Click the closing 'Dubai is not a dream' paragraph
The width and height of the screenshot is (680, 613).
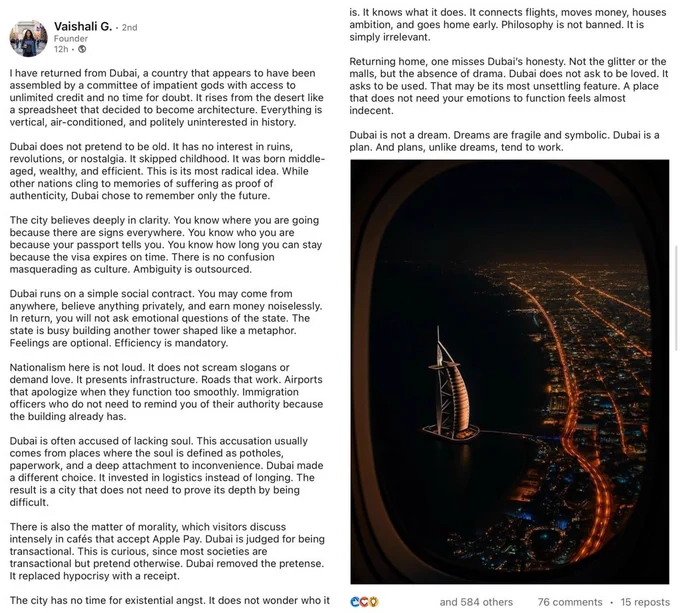tap(504, 141)
